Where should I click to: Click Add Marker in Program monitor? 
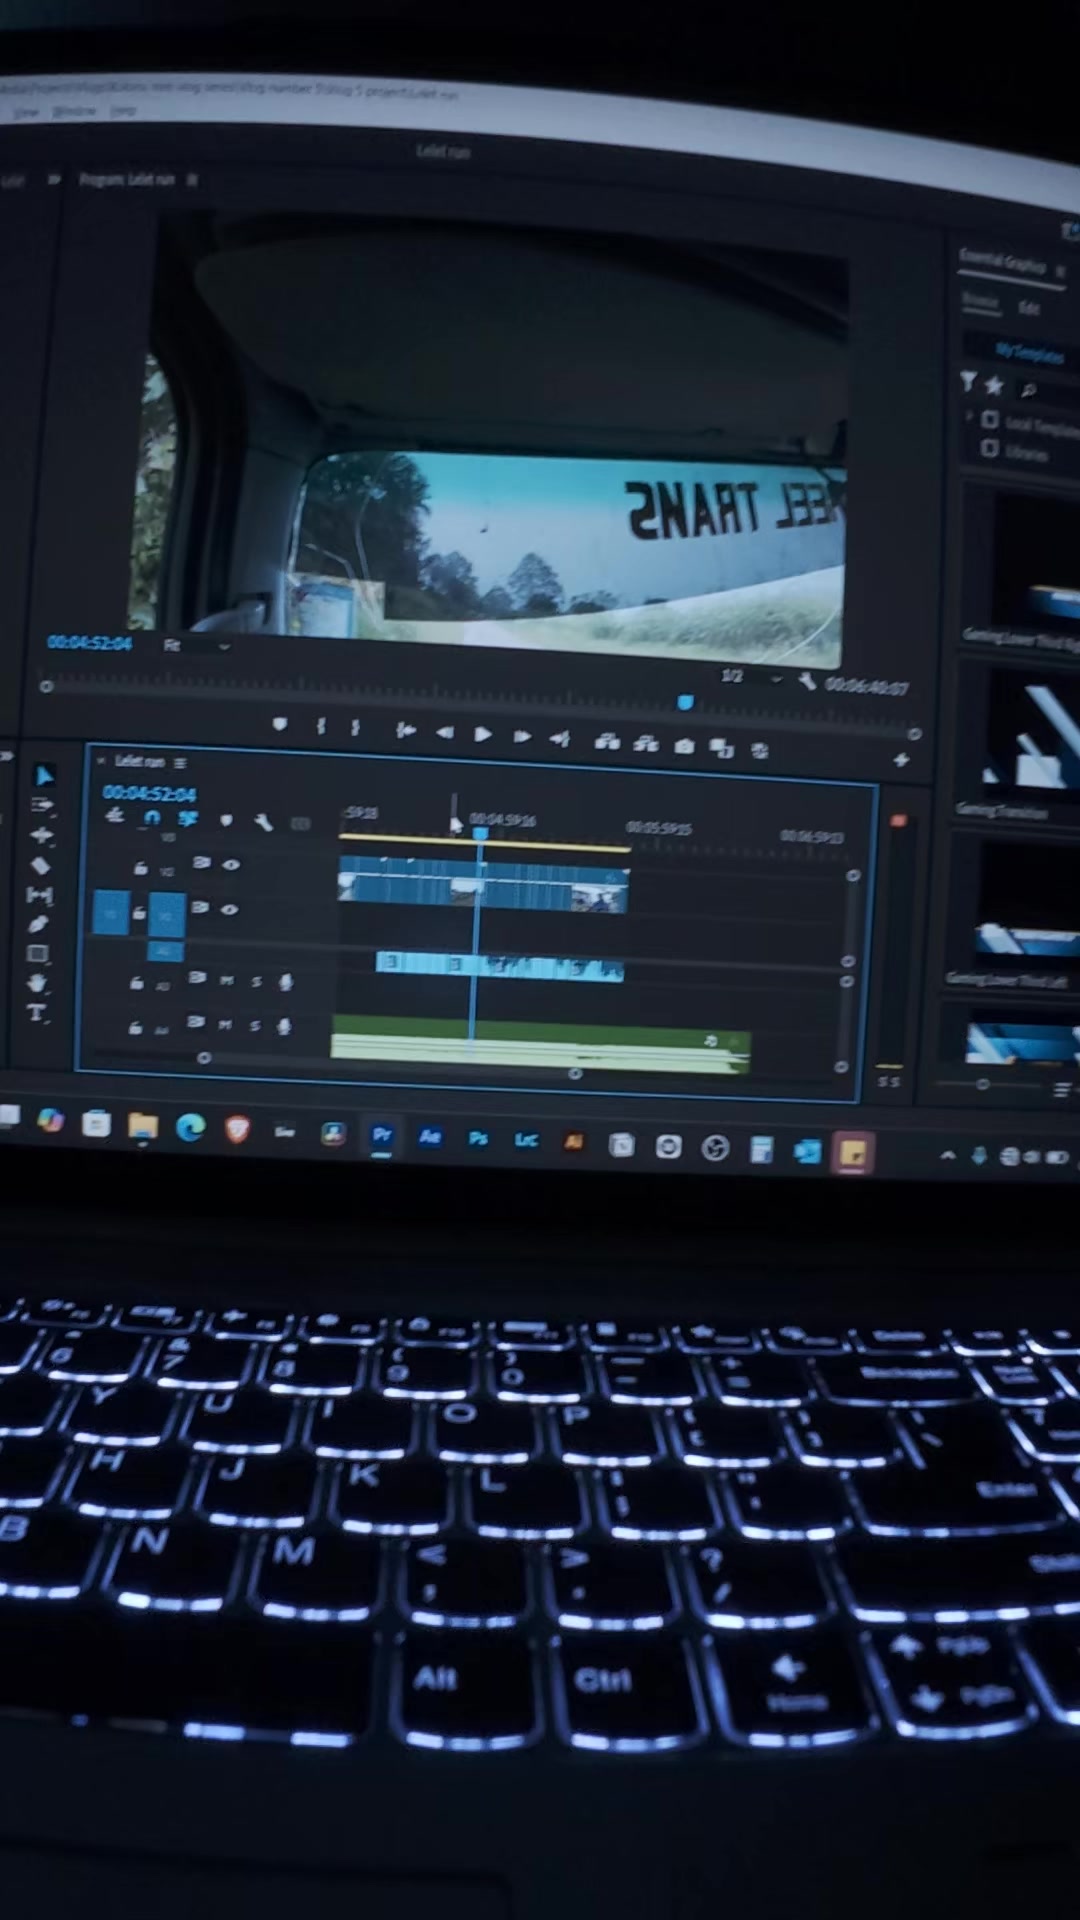coord(280,725)
